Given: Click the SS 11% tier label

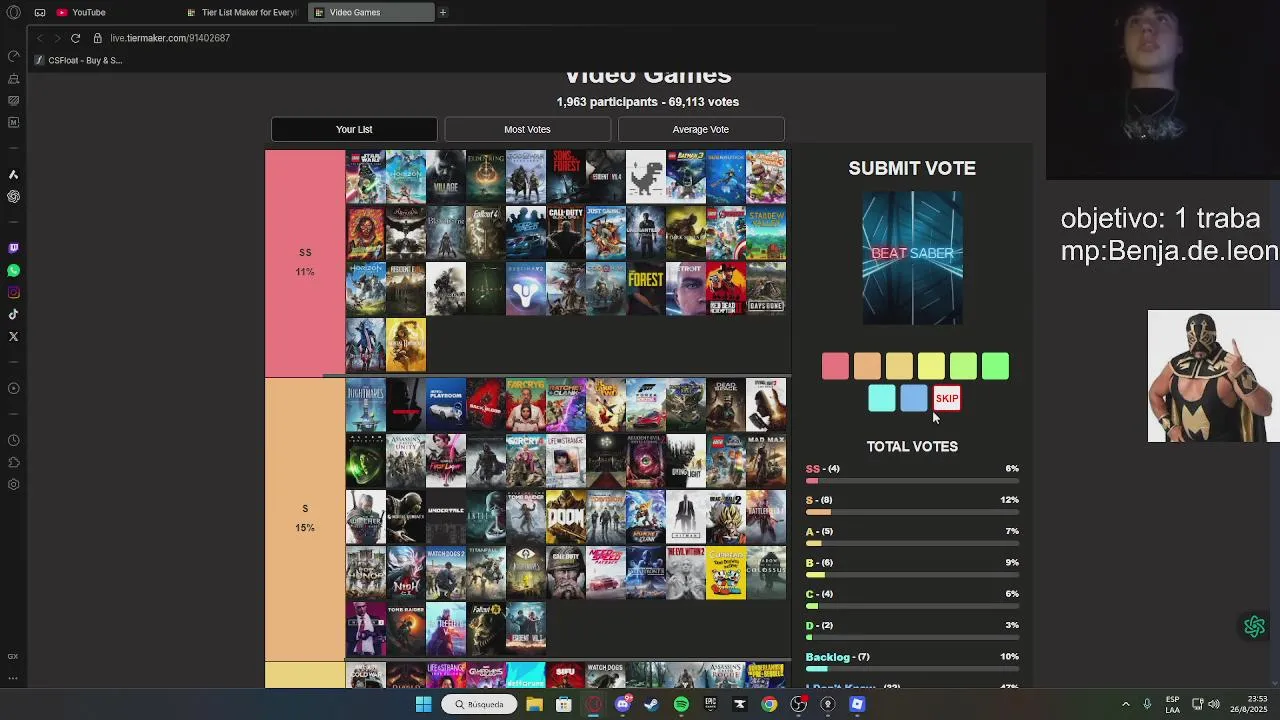Looking at the screenshot, I should (x=305, y=263).
